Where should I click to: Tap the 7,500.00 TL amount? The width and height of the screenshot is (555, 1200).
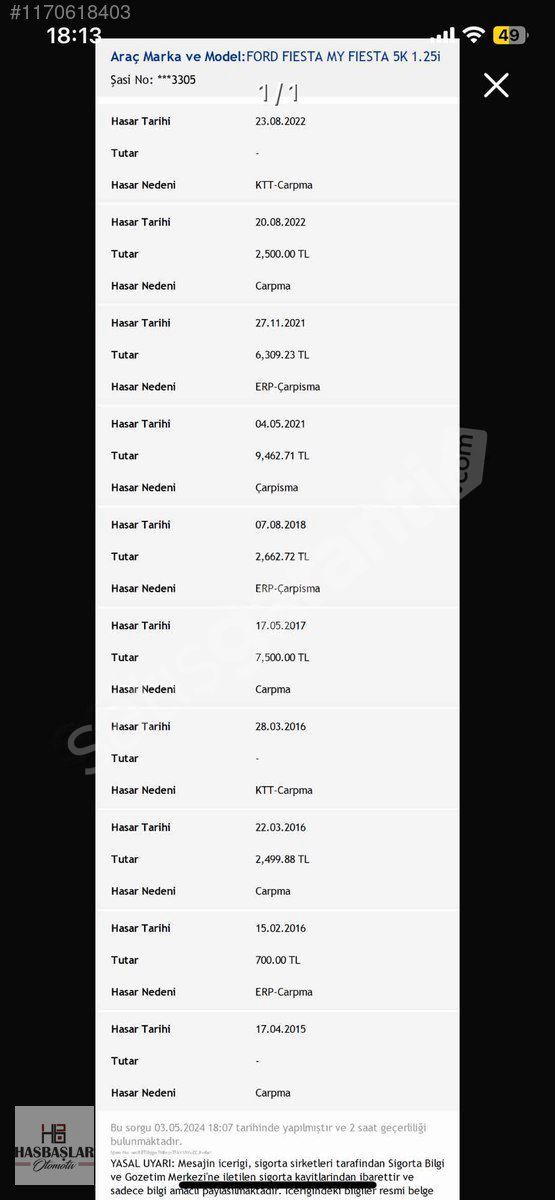click(x=282, y=657)
